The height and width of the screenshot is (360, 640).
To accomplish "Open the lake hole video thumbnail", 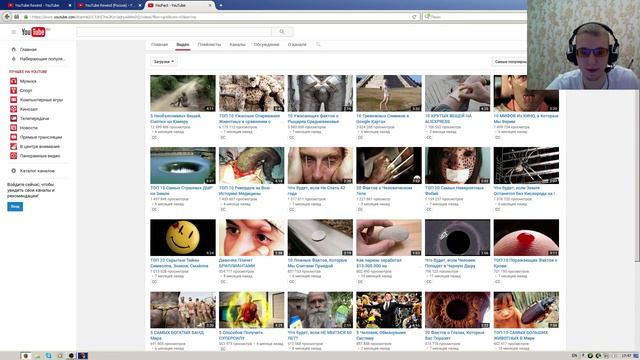I will point(183,165).
